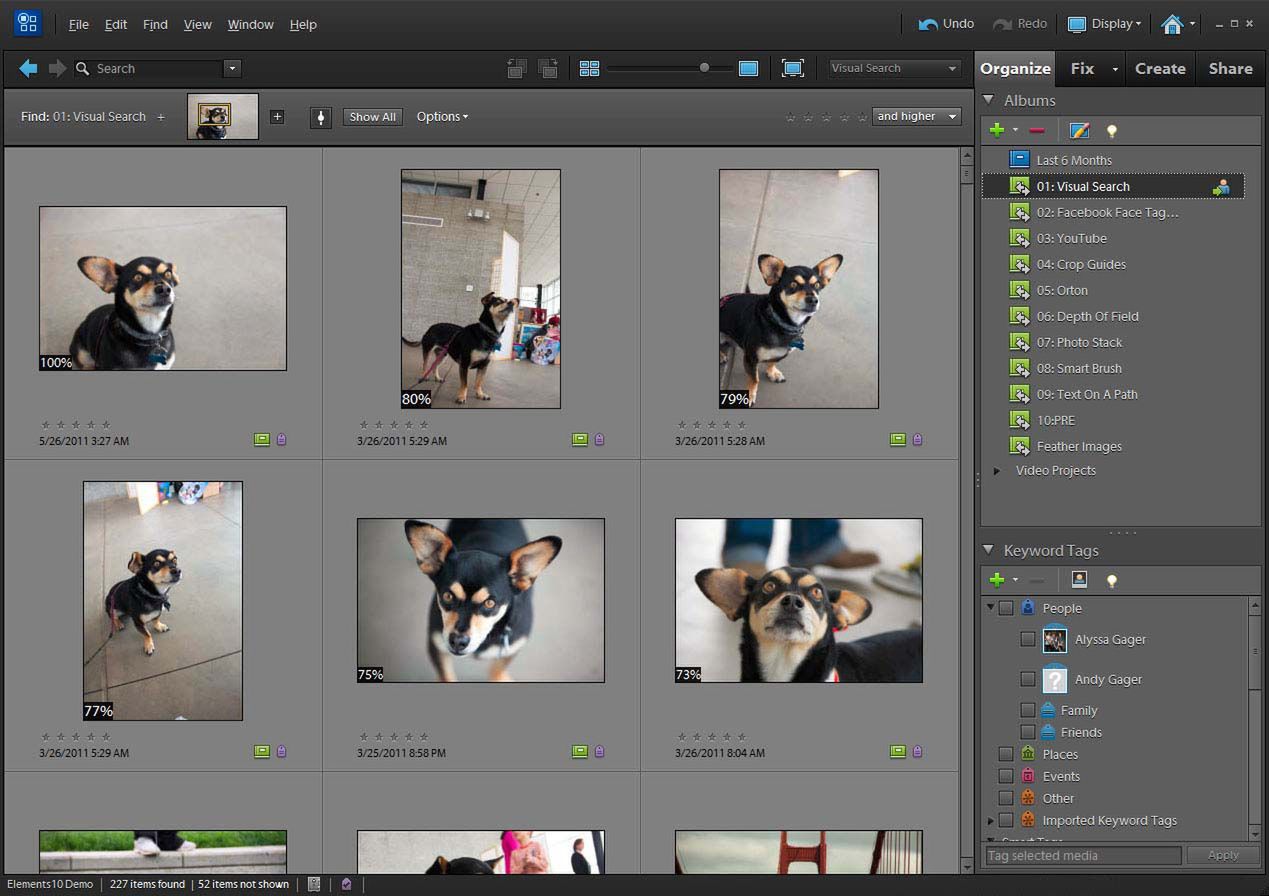Screen dimensions: 1269x896
Task: Click the first star in the rating filter
Action: tap(791, 117)
